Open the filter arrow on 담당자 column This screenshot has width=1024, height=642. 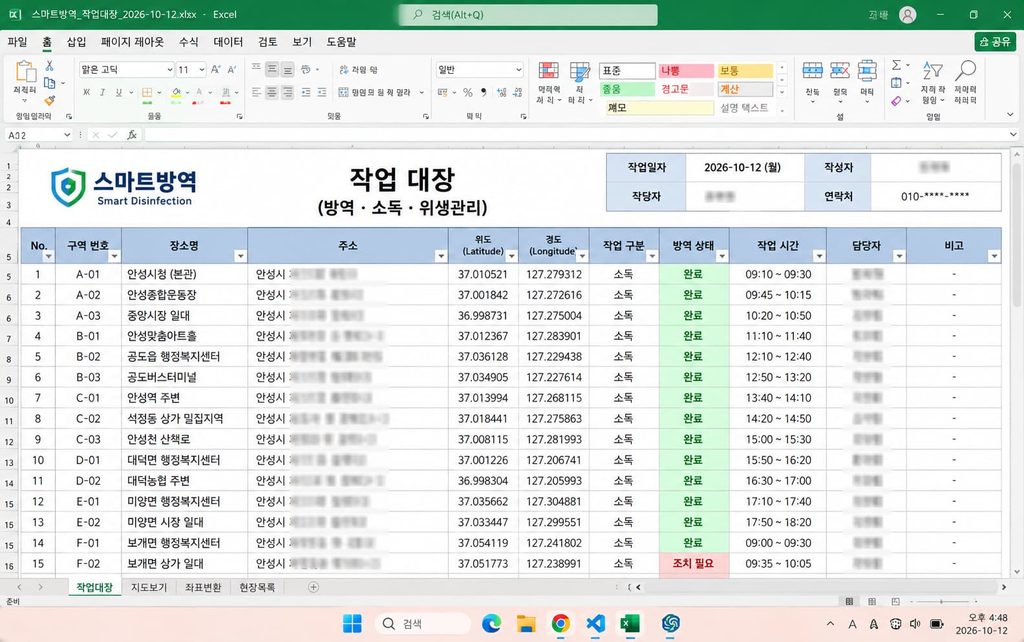click(x=899, y=256)
